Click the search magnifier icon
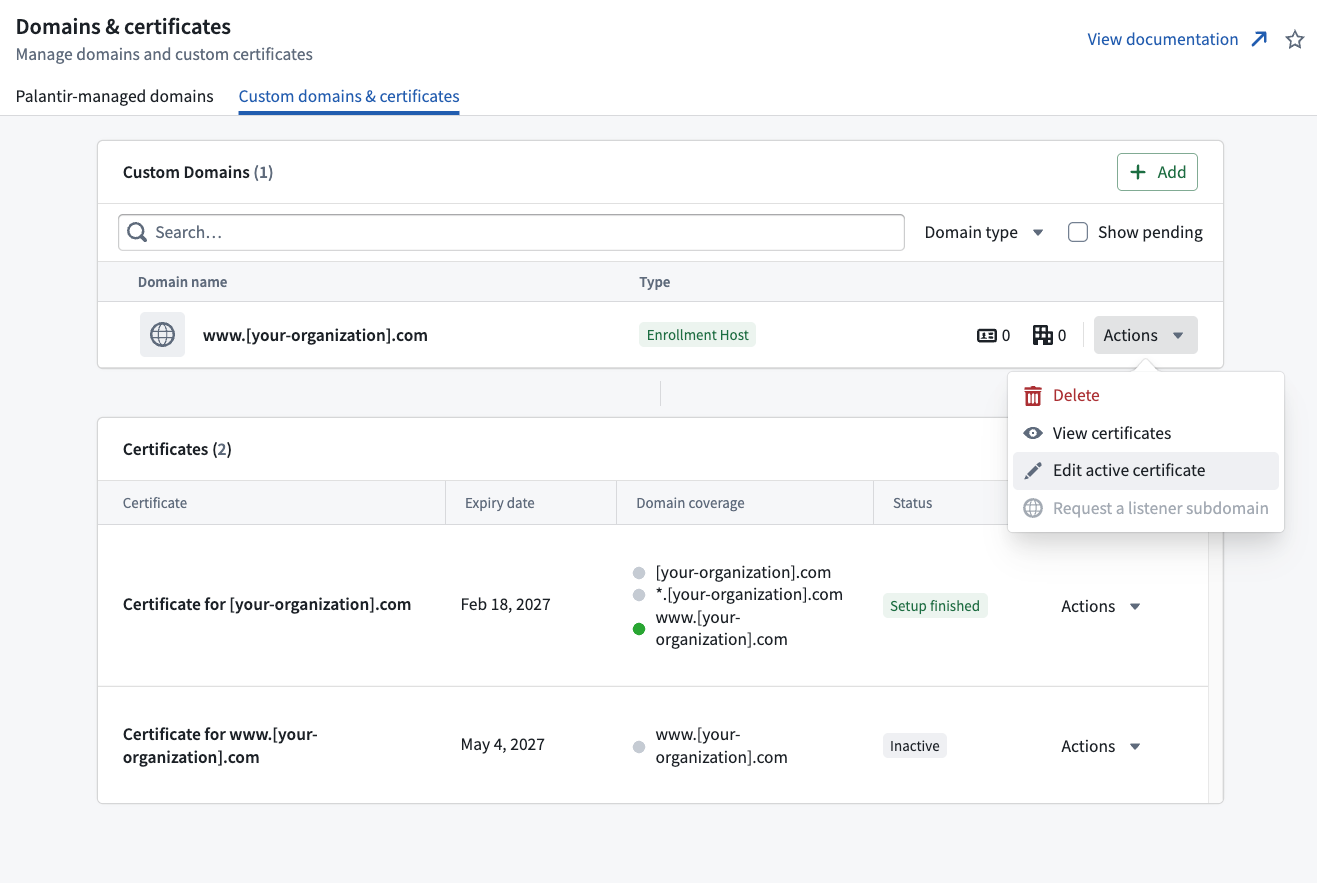This screenshot has width=1317, height=883. (x=137, y=232)
